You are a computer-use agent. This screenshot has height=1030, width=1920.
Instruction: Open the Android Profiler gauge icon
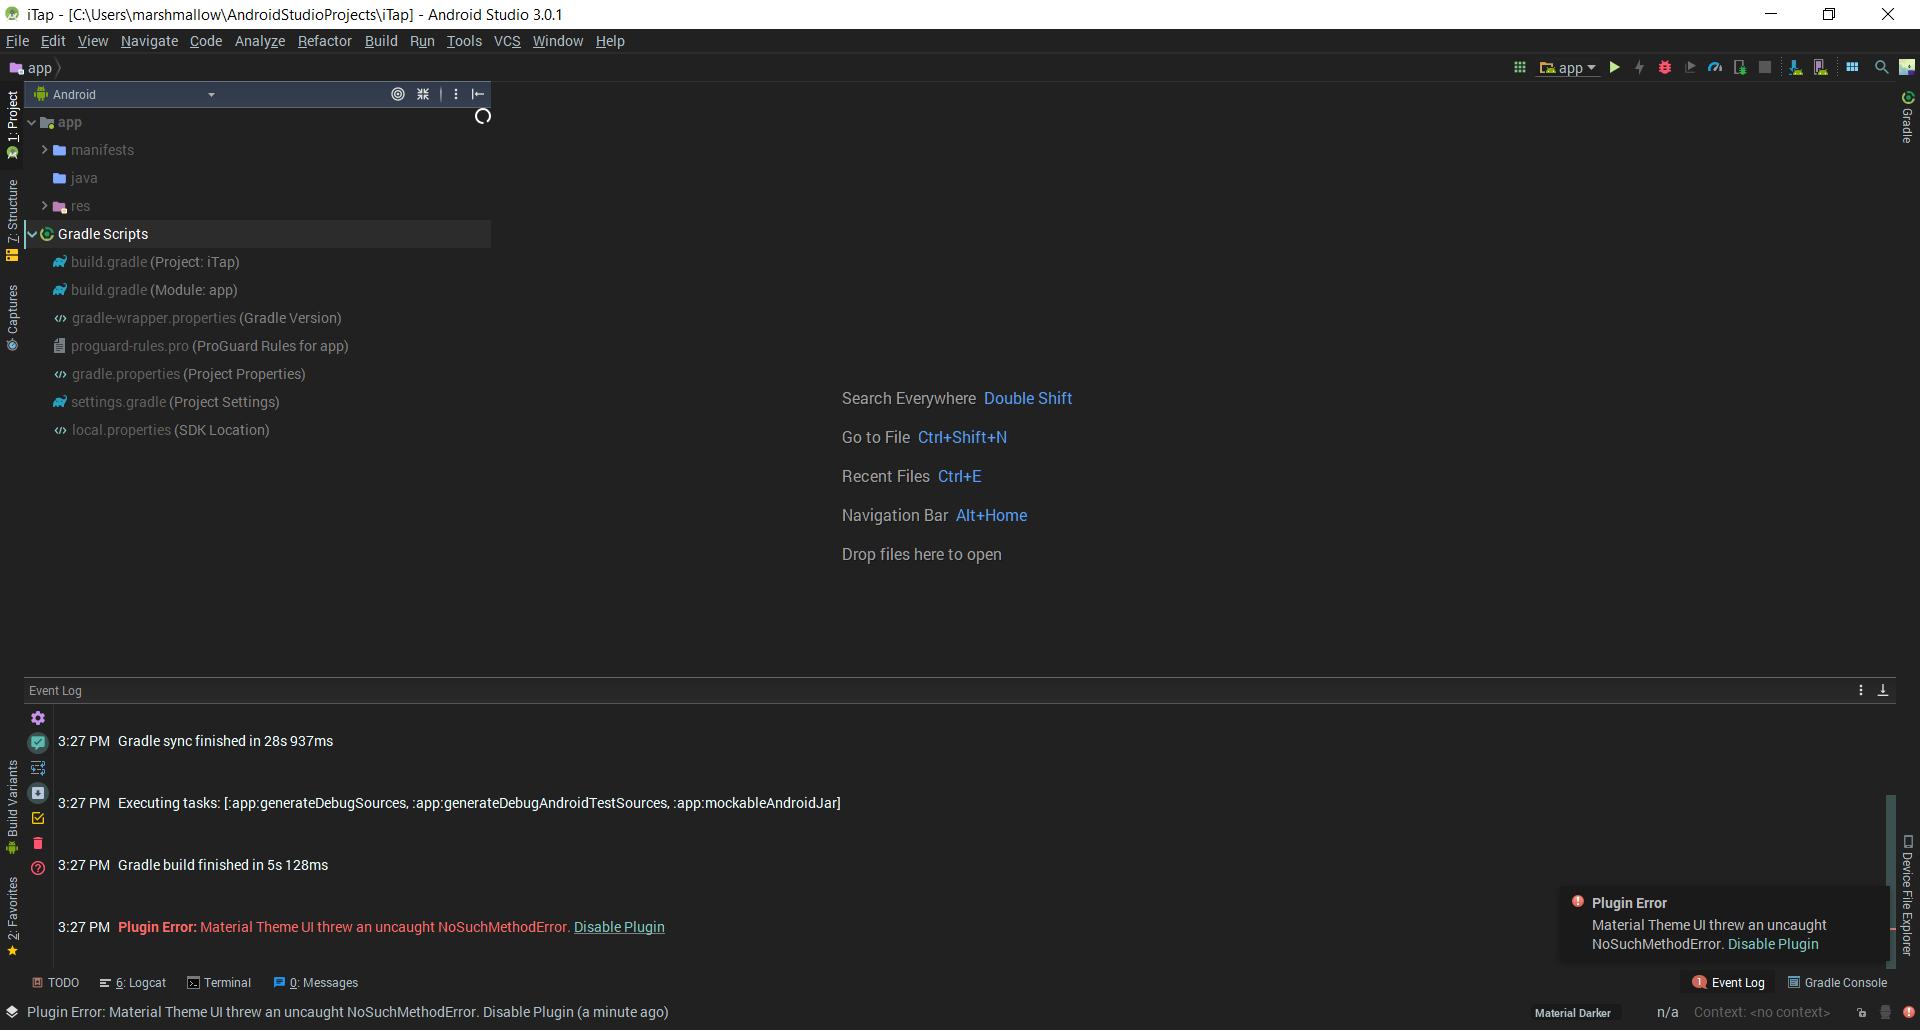click(1715, 67)
